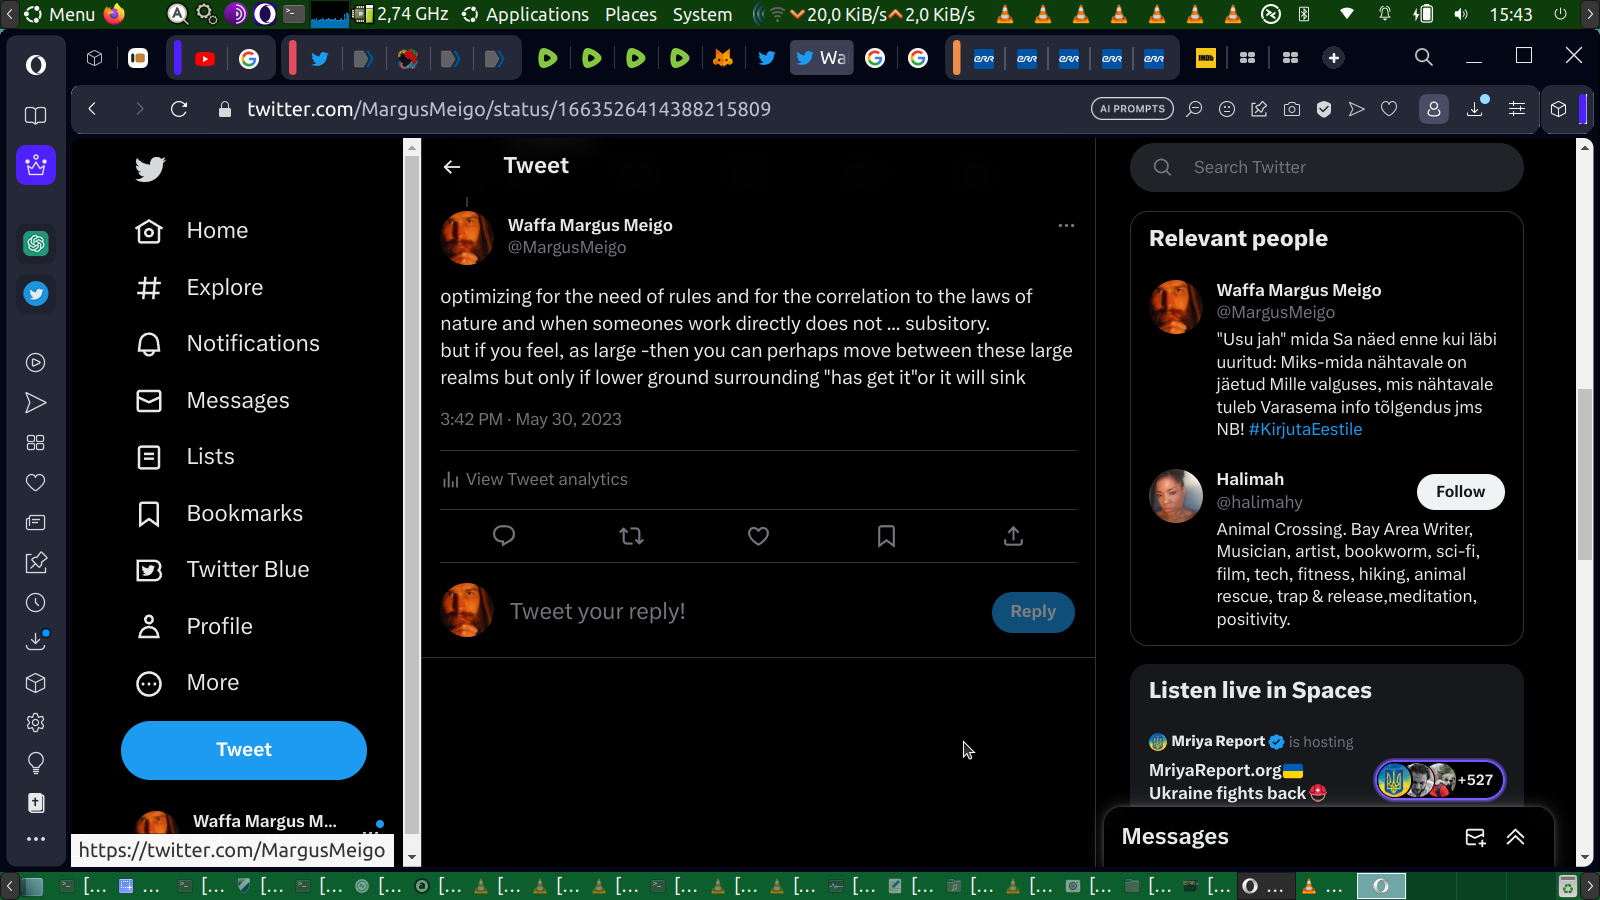Click the Twitter bird logo
1600x900 pixels.
tap(150, 169)
